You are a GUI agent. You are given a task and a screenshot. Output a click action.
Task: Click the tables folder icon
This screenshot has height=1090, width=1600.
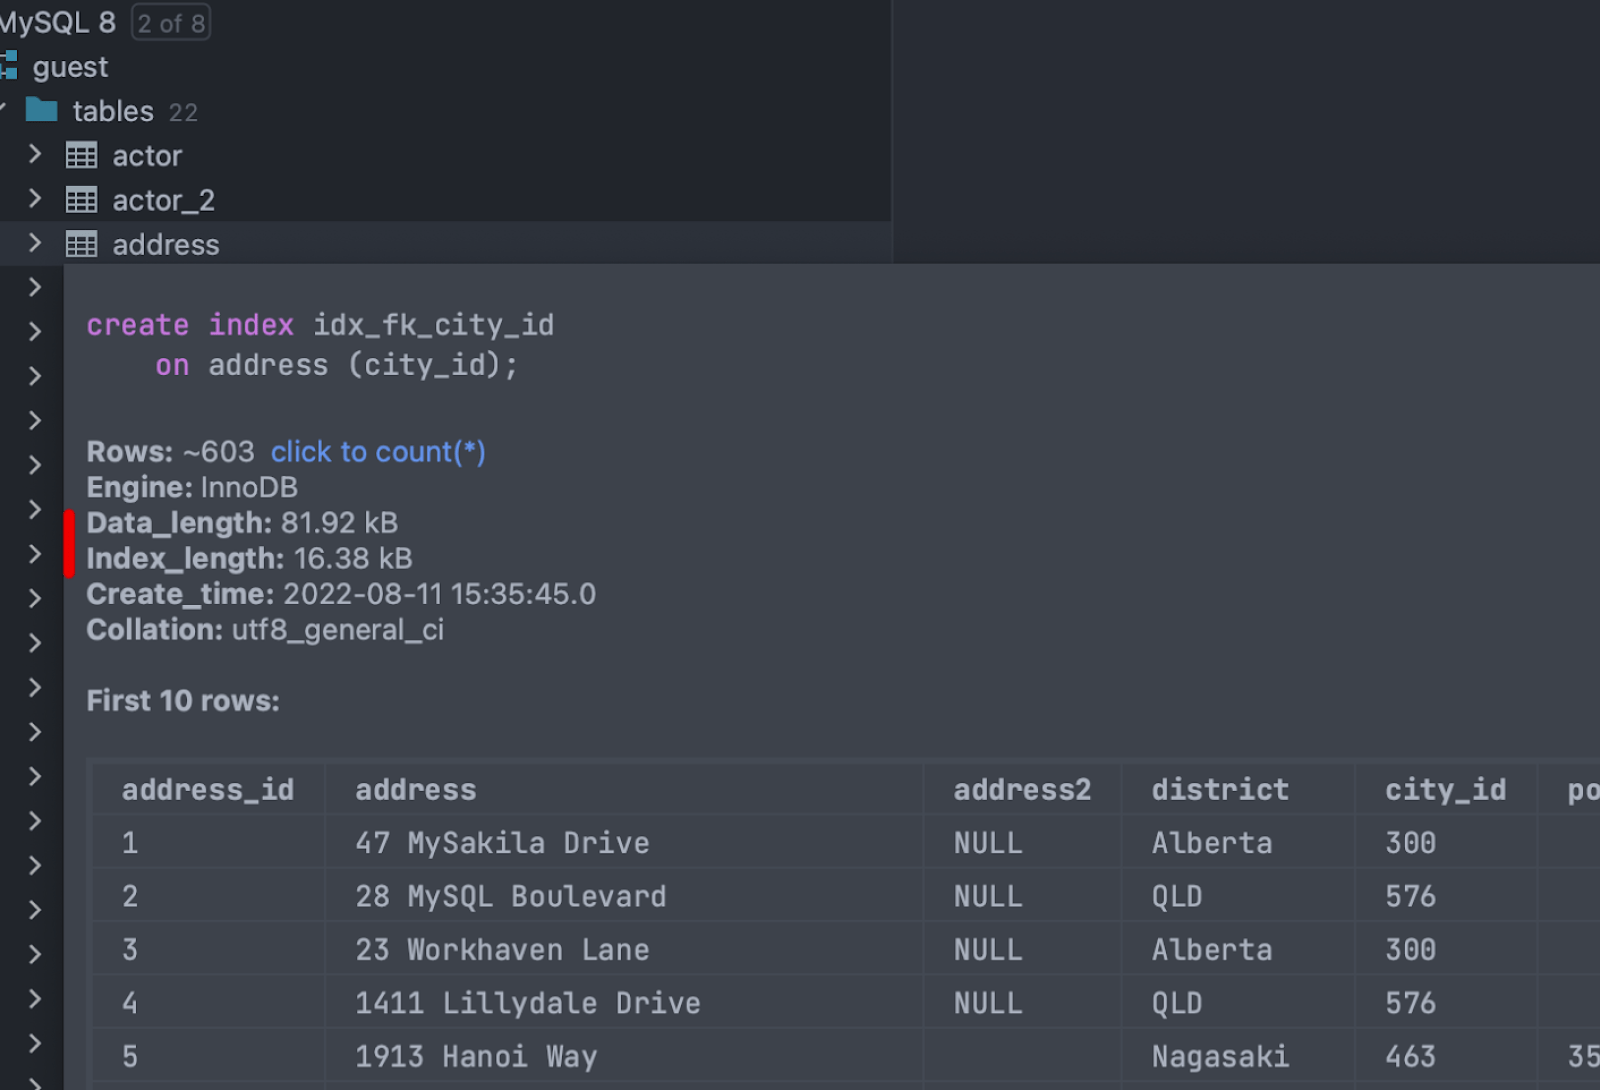[x=41, y=110]
